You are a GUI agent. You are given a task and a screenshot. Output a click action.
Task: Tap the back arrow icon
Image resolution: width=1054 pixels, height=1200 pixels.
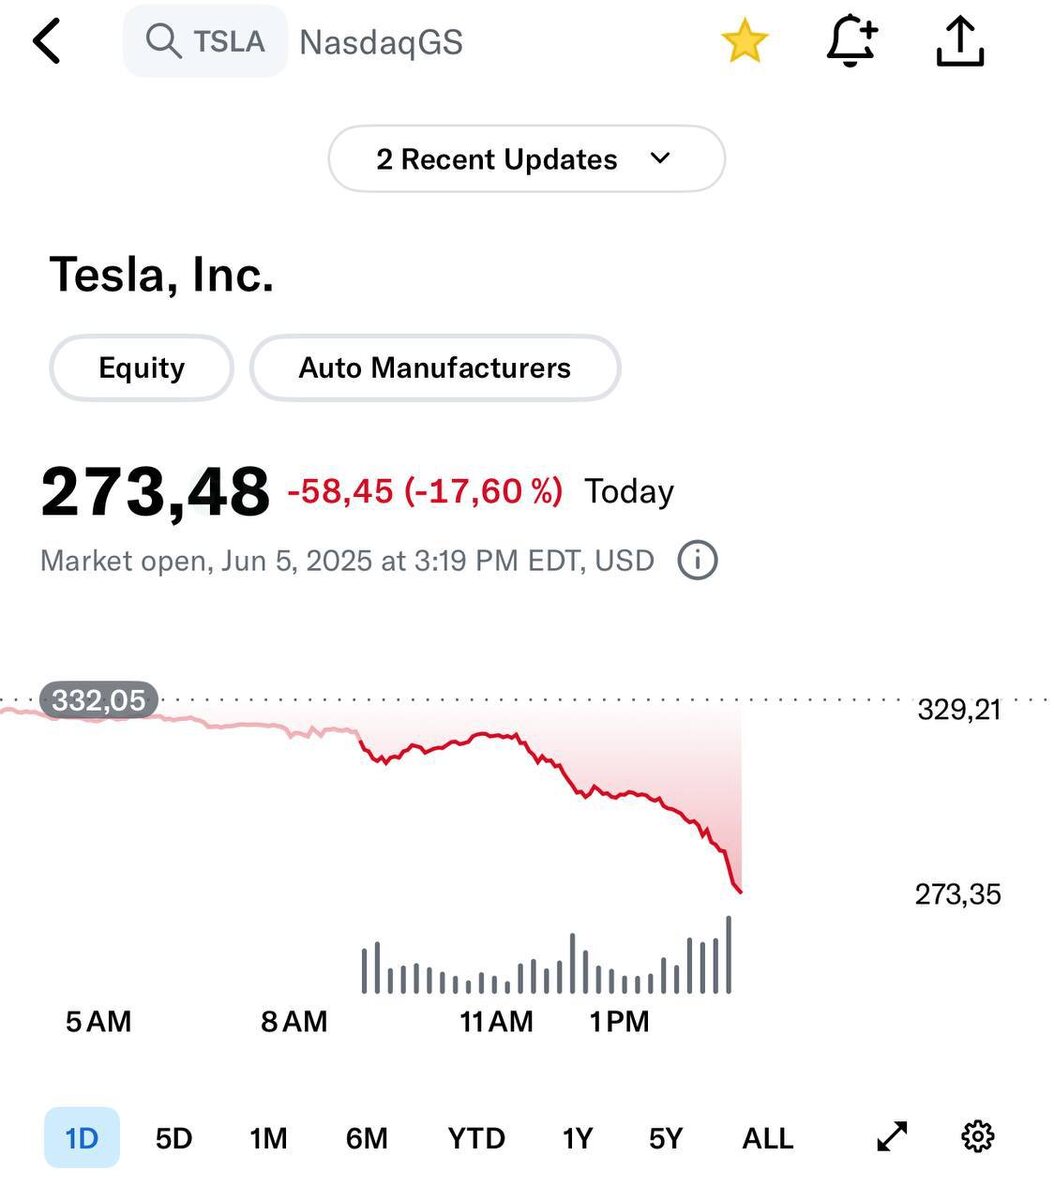coord(47,42)
